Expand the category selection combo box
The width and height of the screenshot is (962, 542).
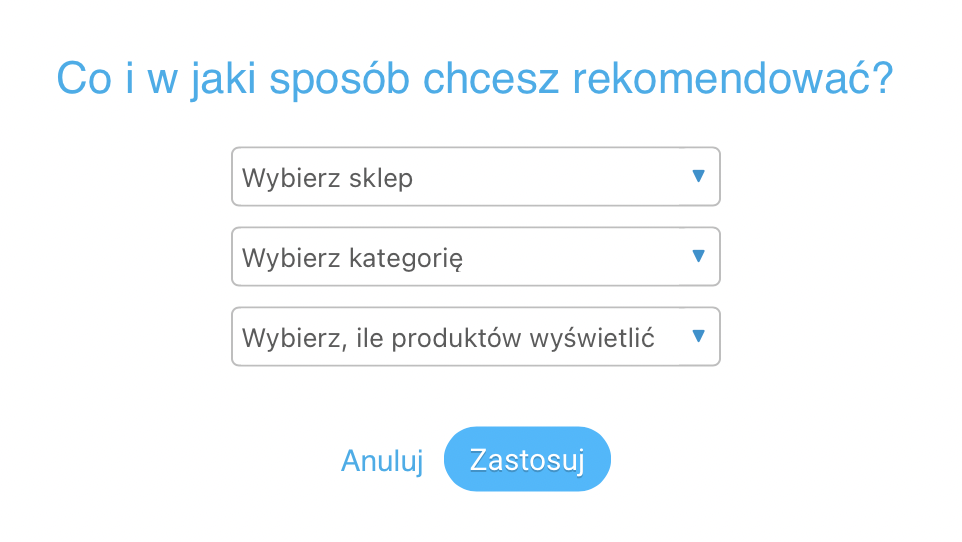click(x=475, y=257)
